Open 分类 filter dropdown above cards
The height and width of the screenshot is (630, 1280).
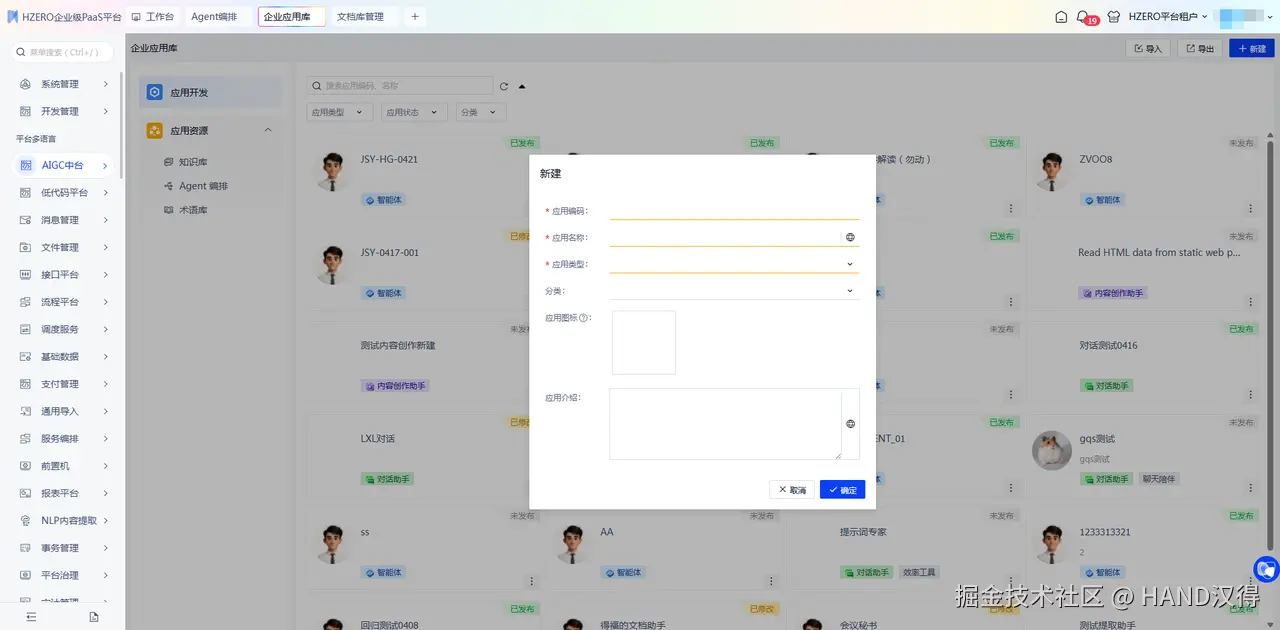[x=481, y=113]
